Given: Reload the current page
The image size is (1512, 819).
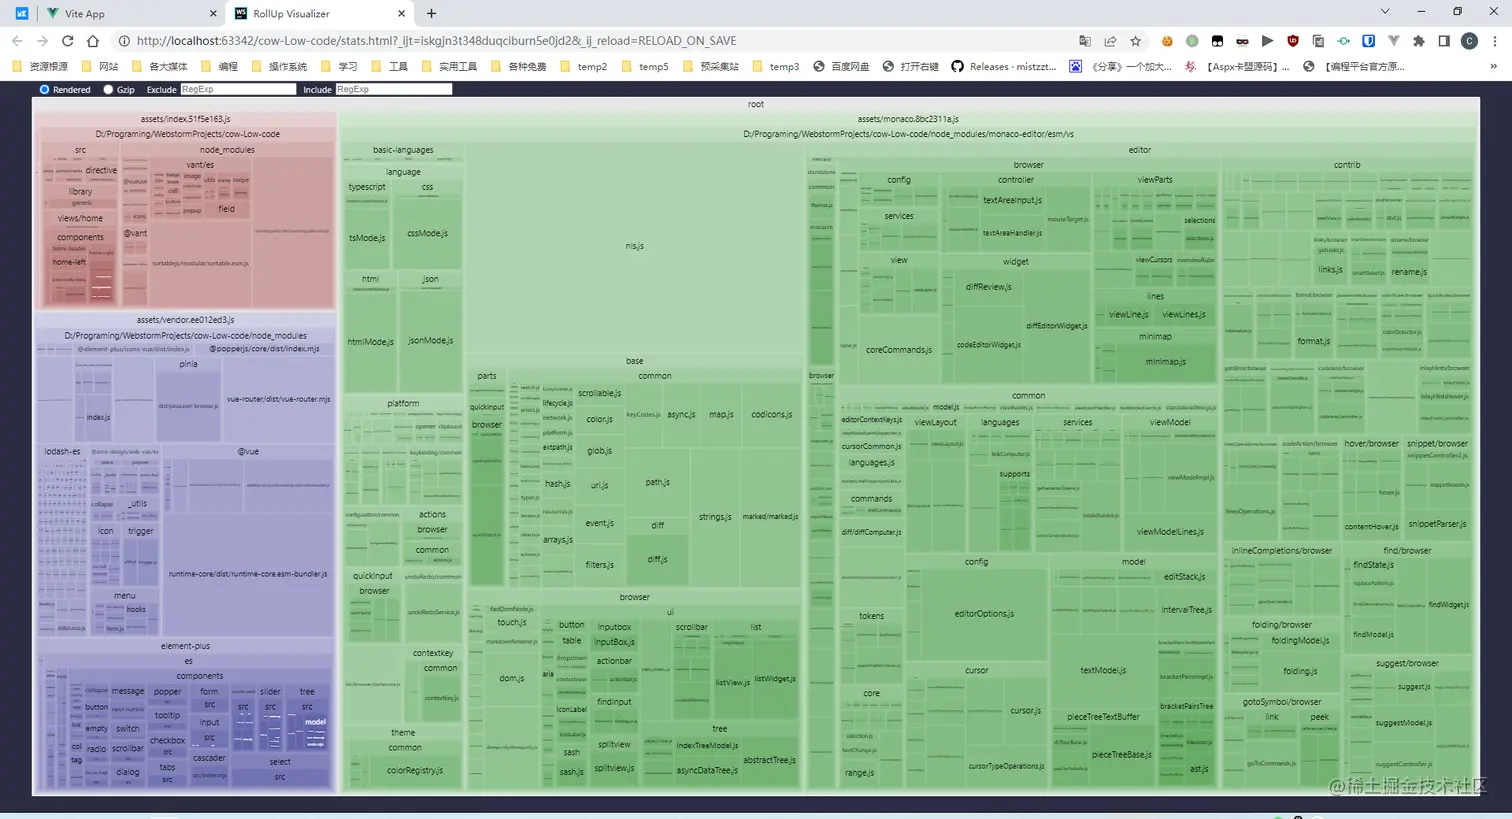Looking at the screenshot, I should (67, 41).
